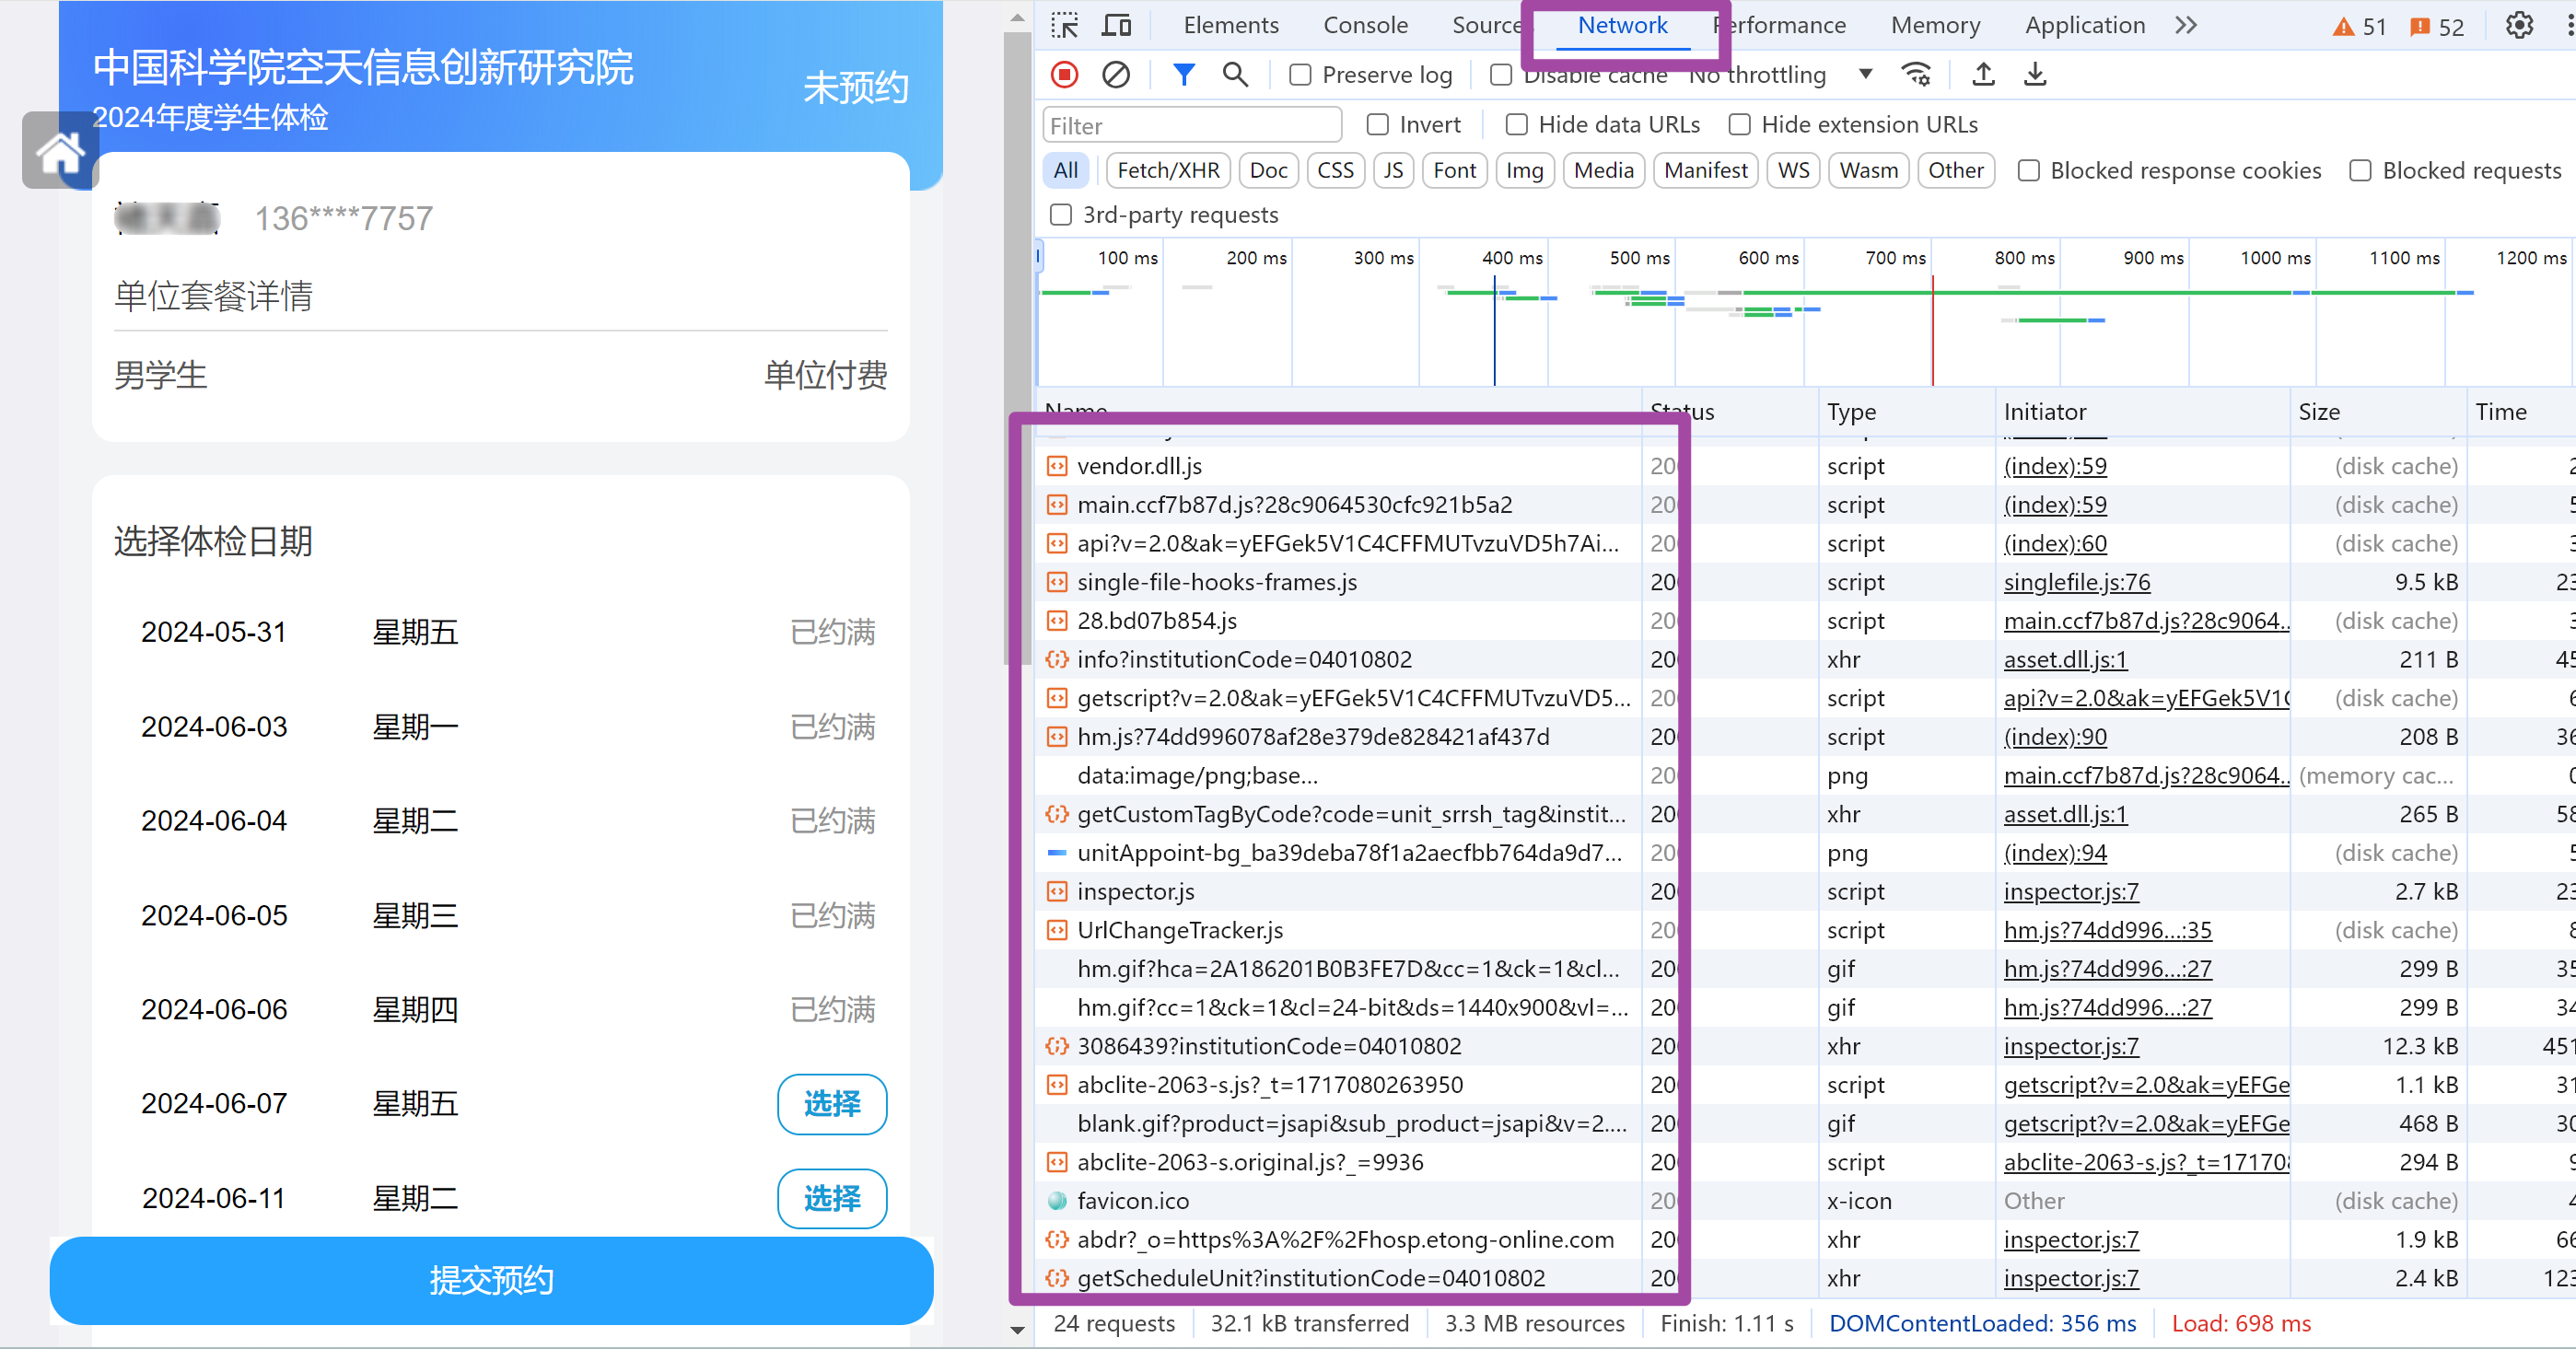Click the record network log button
Screen dimensions: 2576x1349
coord(1064,75)
